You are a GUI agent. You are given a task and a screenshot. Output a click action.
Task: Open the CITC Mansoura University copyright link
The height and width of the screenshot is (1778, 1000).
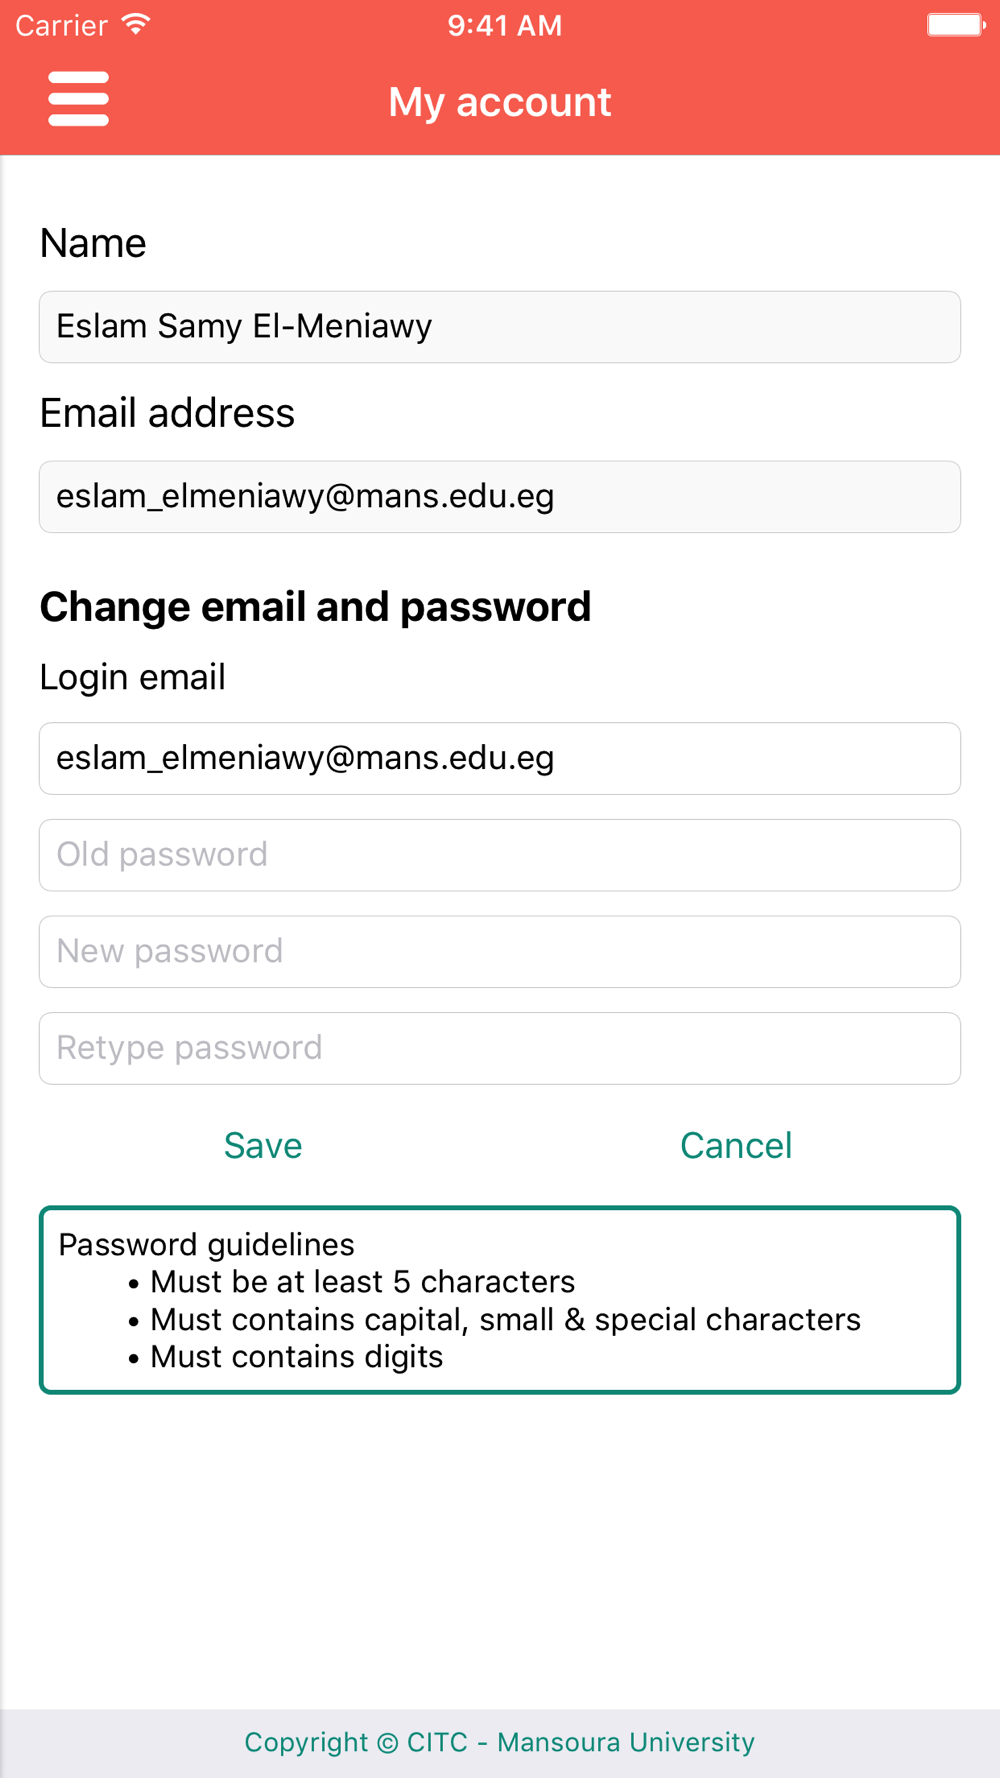point(500,1742)
